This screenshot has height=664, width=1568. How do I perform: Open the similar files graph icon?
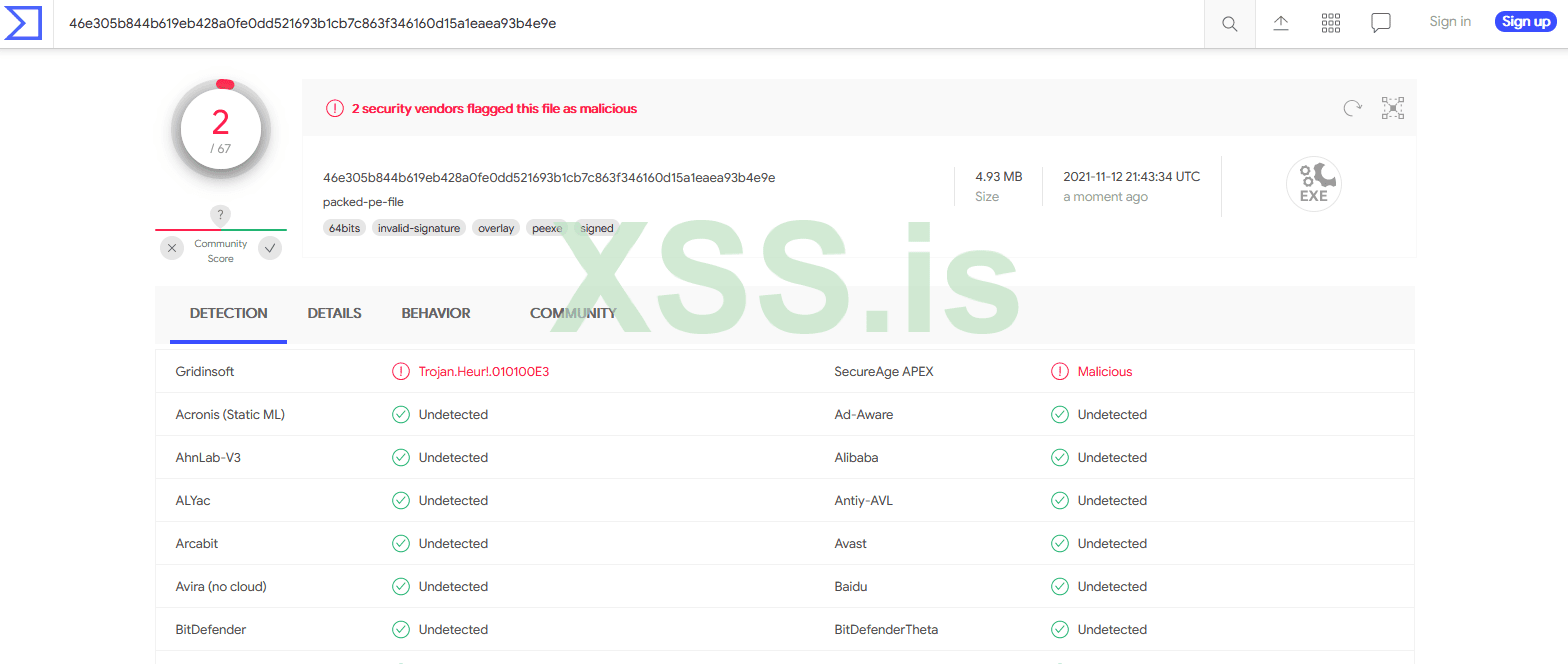1393,108
